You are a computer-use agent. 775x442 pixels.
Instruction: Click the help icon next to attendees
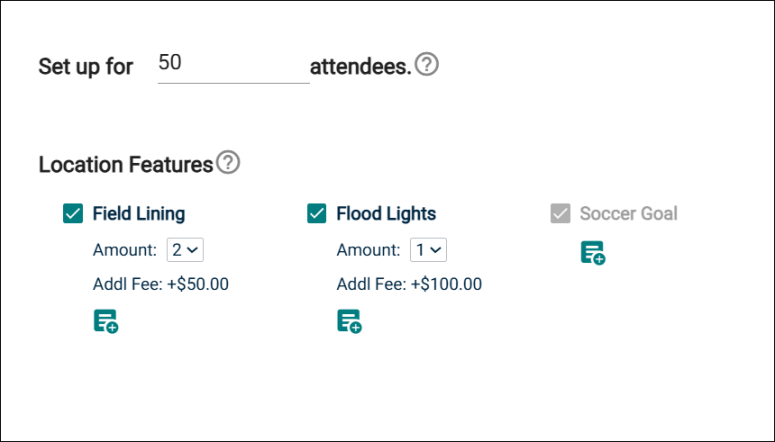tap(427, 64)
